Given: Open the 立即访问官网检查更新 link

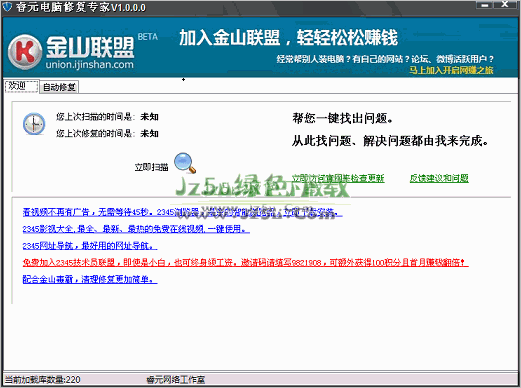Looking at the screenshot, I should pos(338,178).
